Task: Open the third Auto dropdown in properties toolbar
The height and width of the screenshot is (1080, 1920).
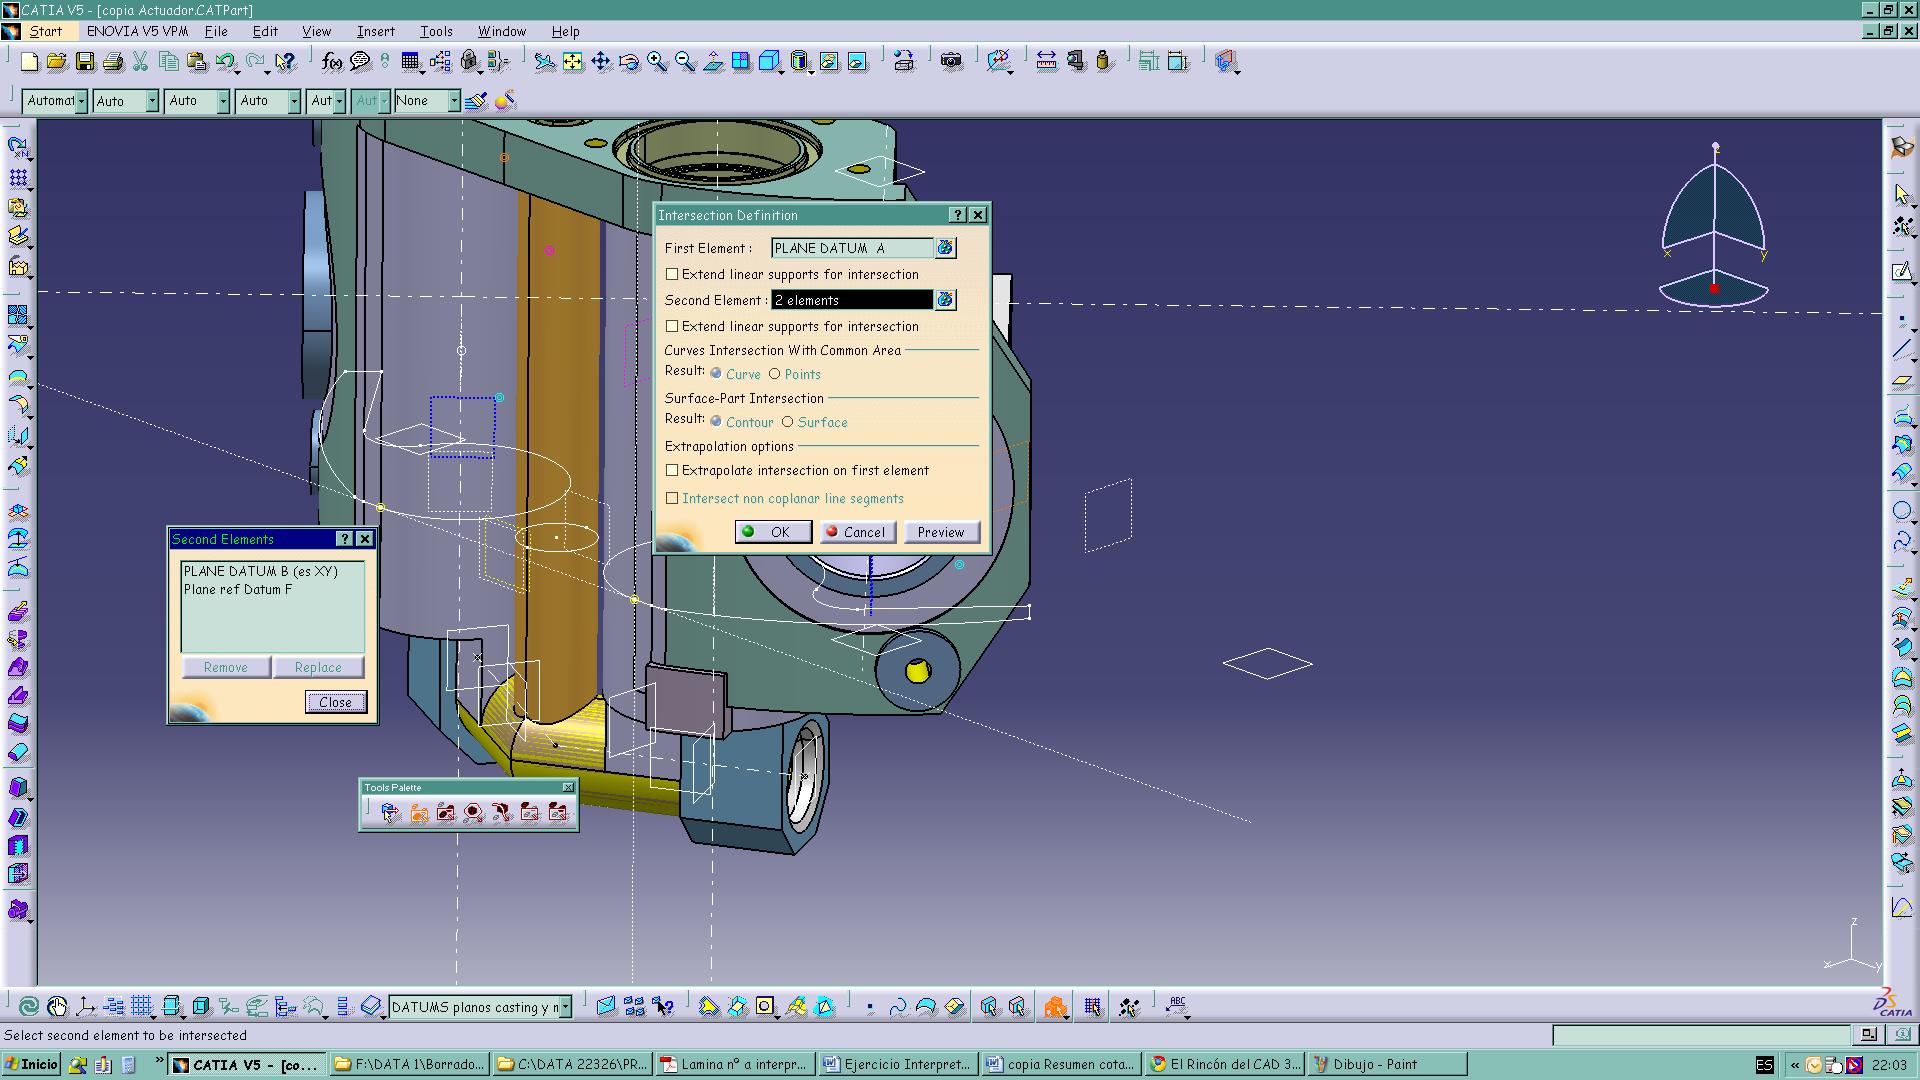Action: 294,101
